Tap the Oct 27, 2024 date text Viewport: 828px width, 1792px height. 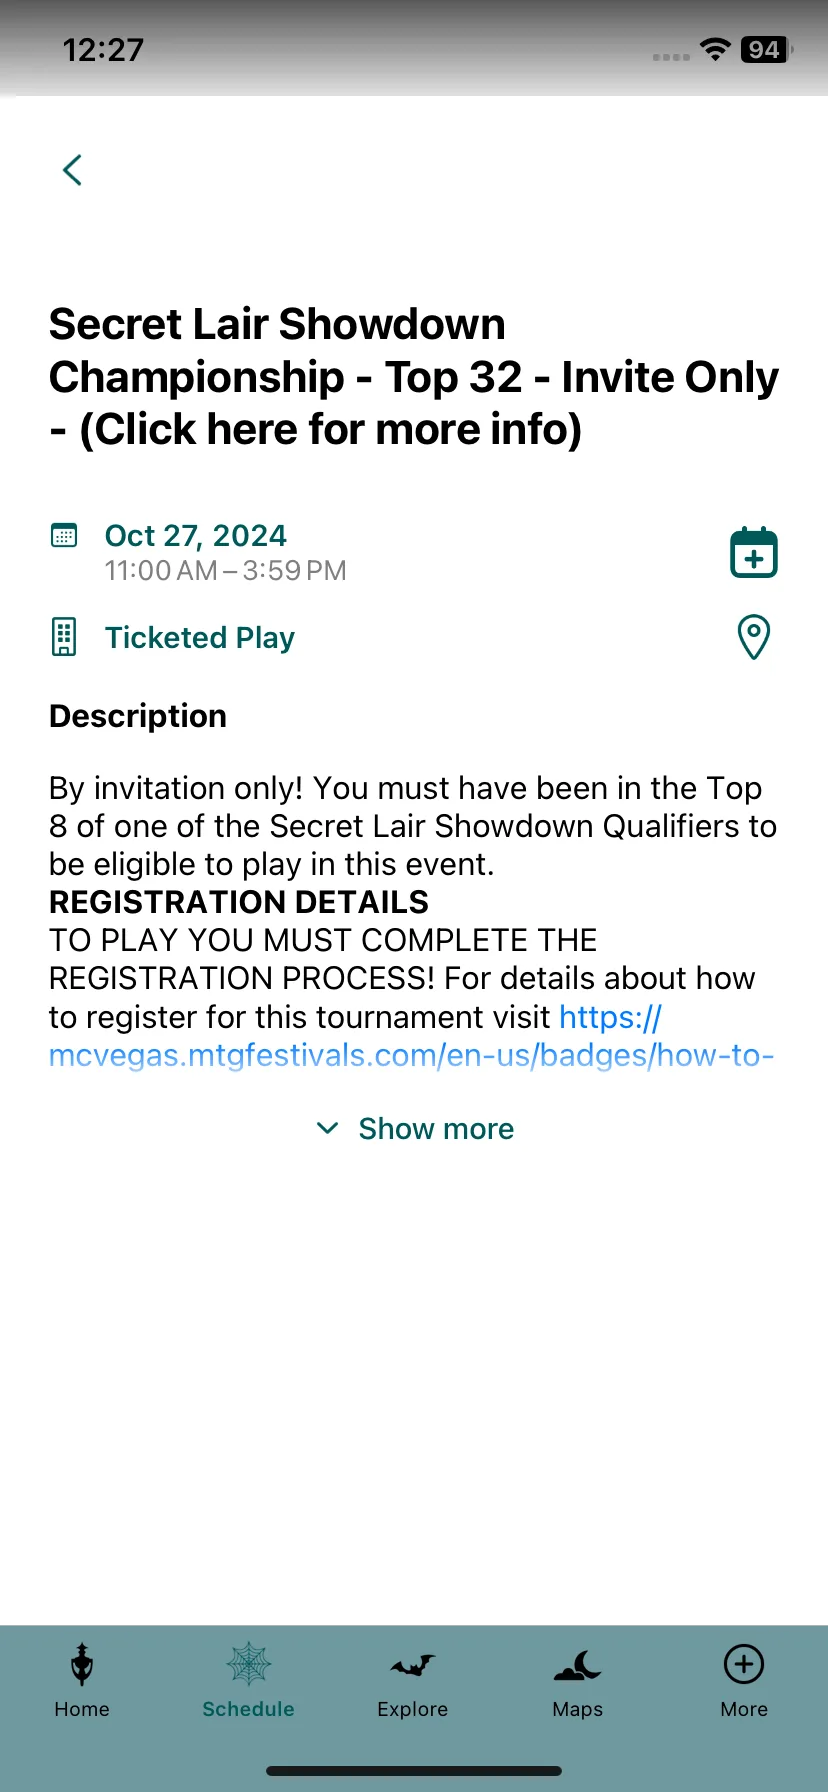click(196, 535)
